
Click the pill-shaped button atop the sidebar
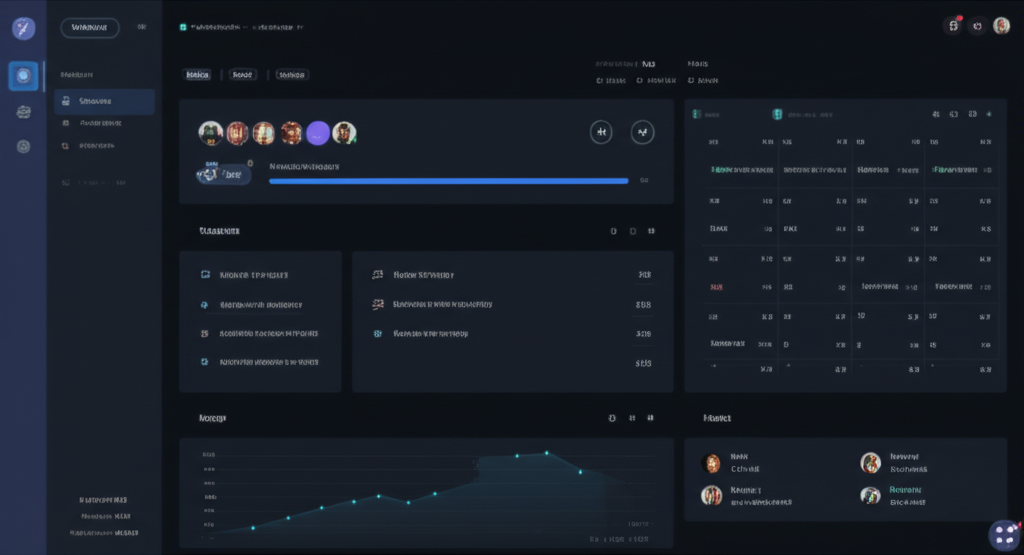point(90,28)
